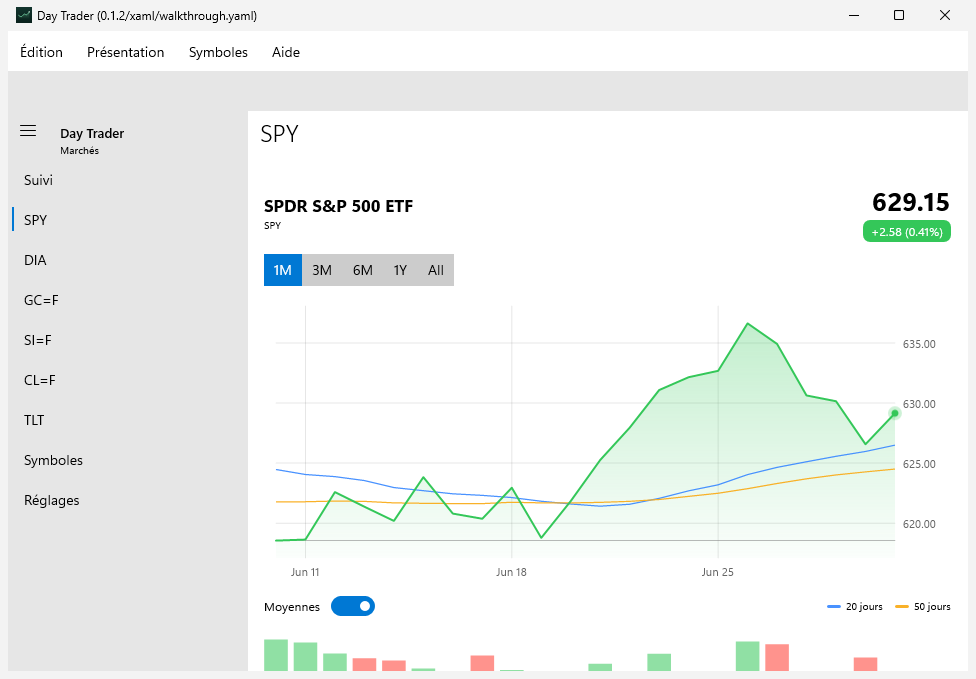Screen dimensions: 976x679
Task: Click the 625.00 price axis label
Action: tap(919, 464)
